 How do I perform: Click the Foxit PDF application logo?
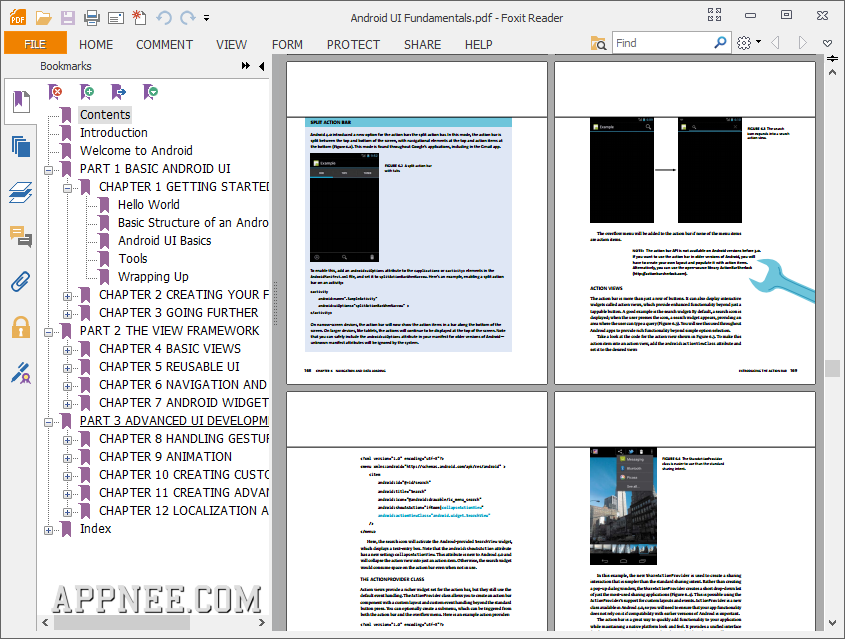tap(18, 18)
